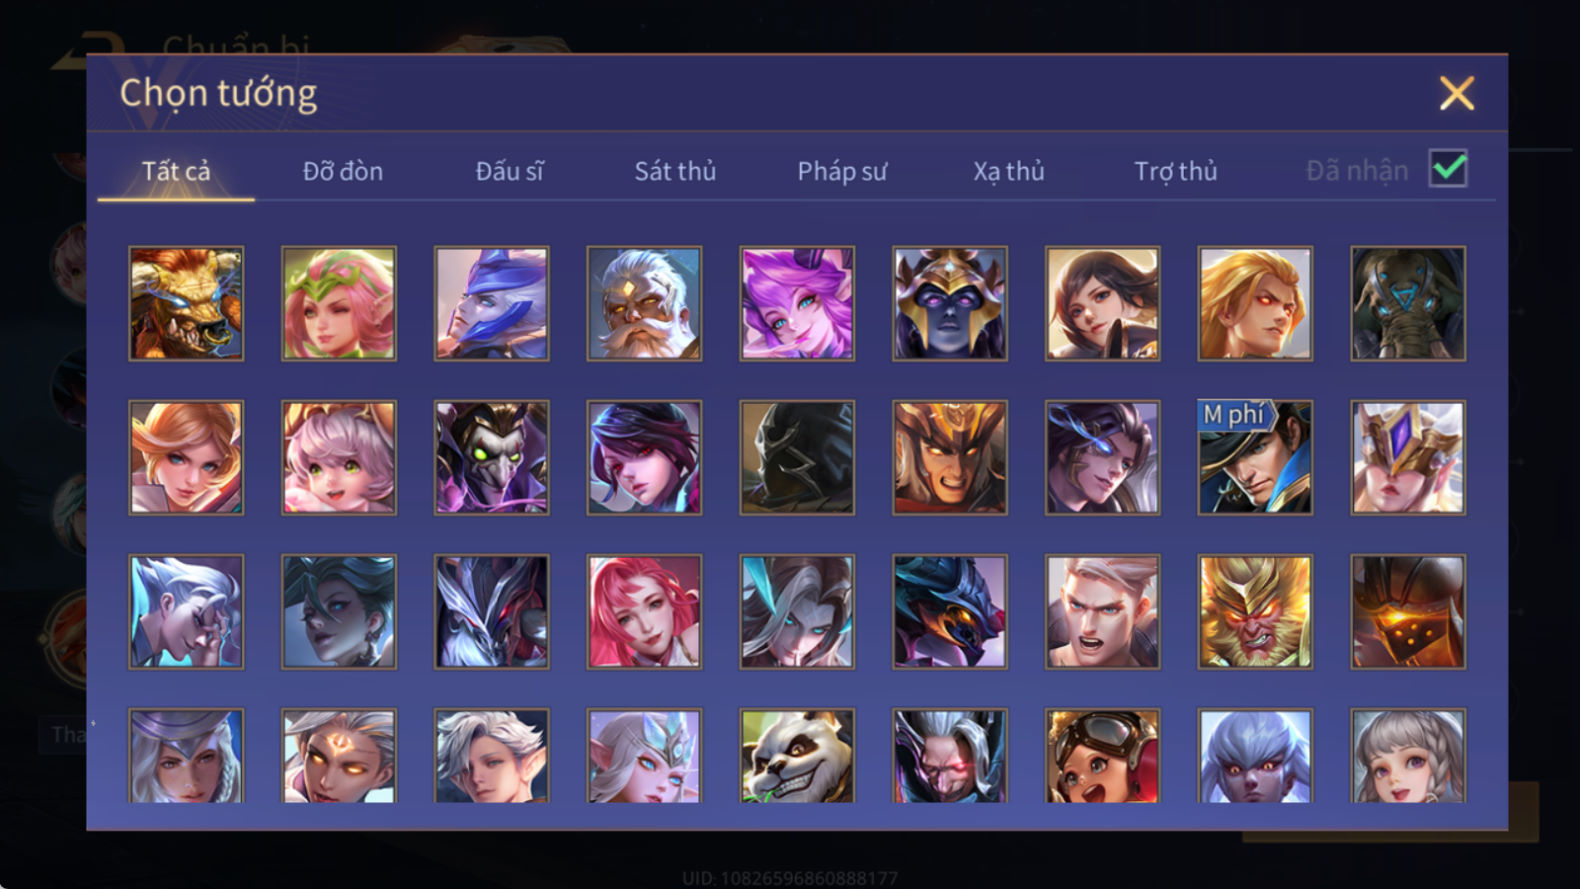Switch to the Đỡ đòn tab

coord(343,171)
